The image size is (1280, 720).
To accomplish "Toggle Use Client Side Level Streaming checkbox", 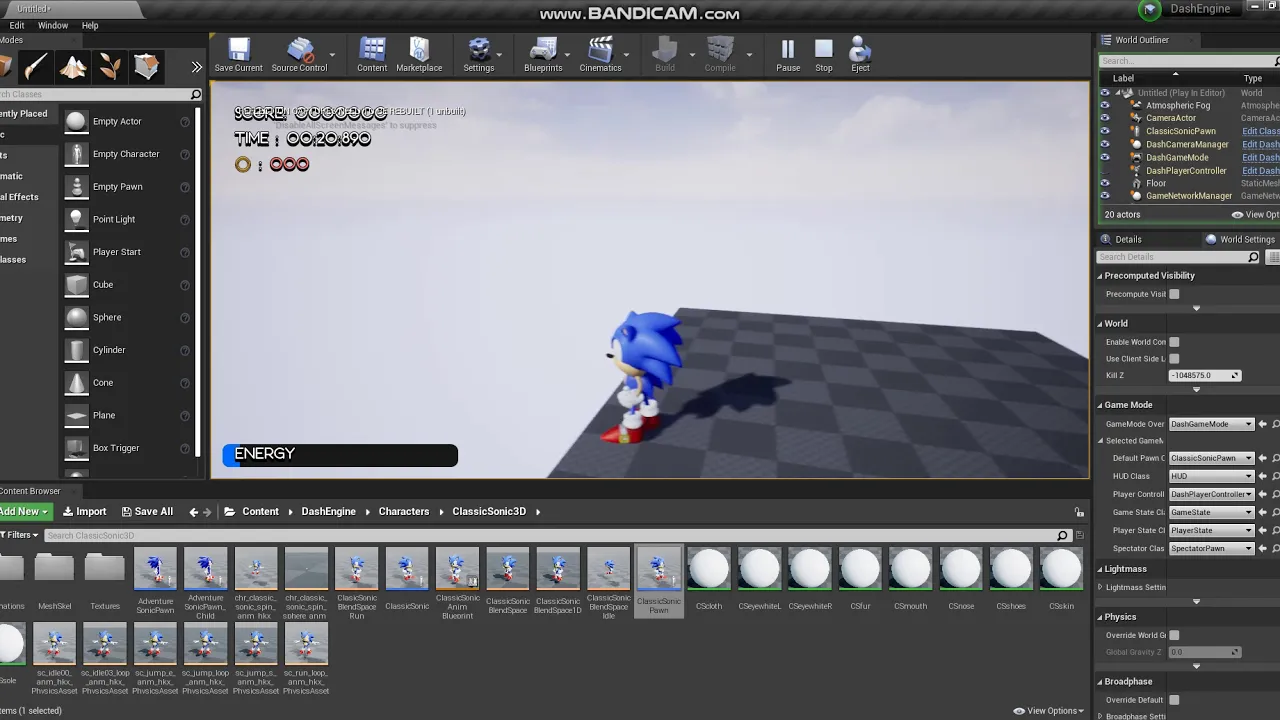I will pyautogui.click(x=1174, y=358).
